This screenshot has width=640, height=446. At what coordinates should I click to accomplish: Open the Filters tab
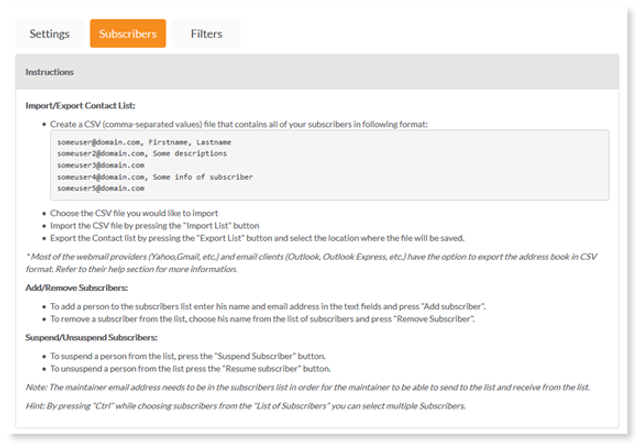tap(207, 33)
